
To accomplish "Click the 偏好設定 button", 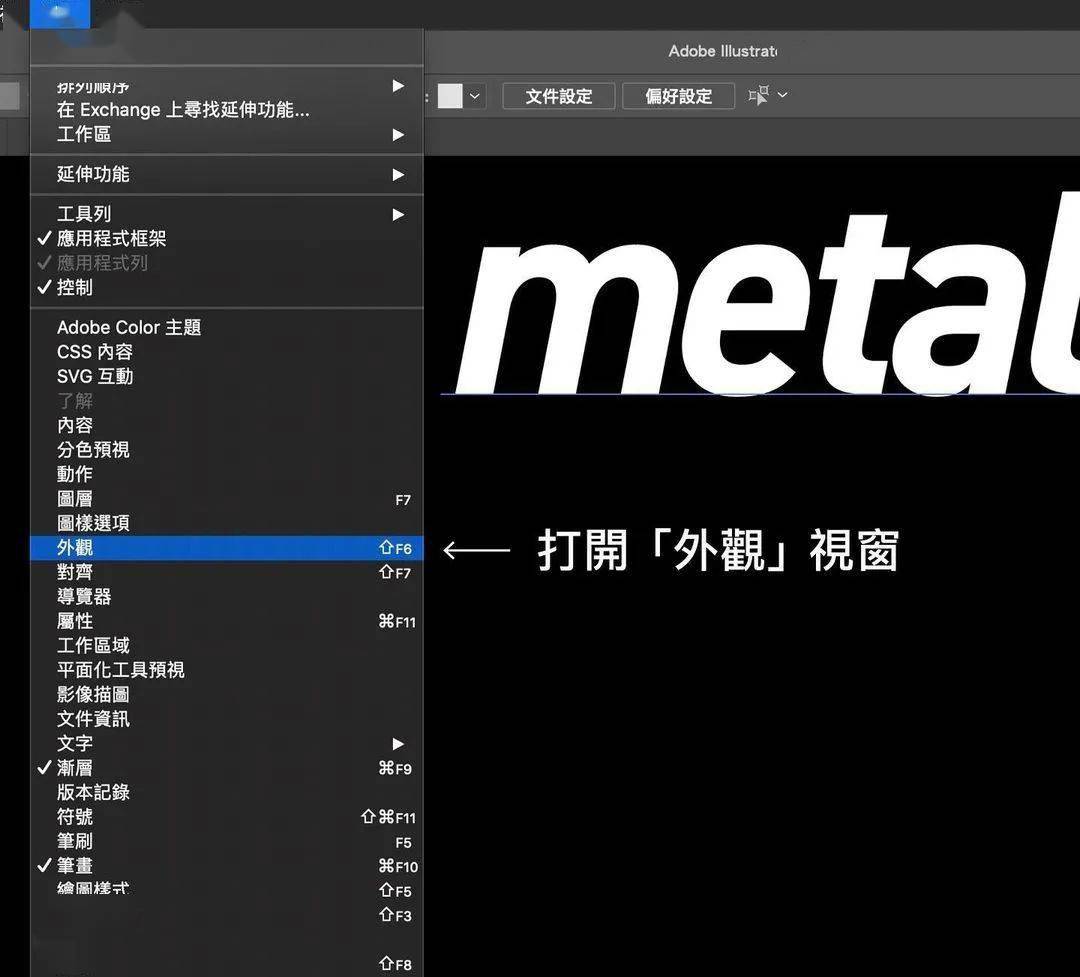I will click(x=678, y=96).
